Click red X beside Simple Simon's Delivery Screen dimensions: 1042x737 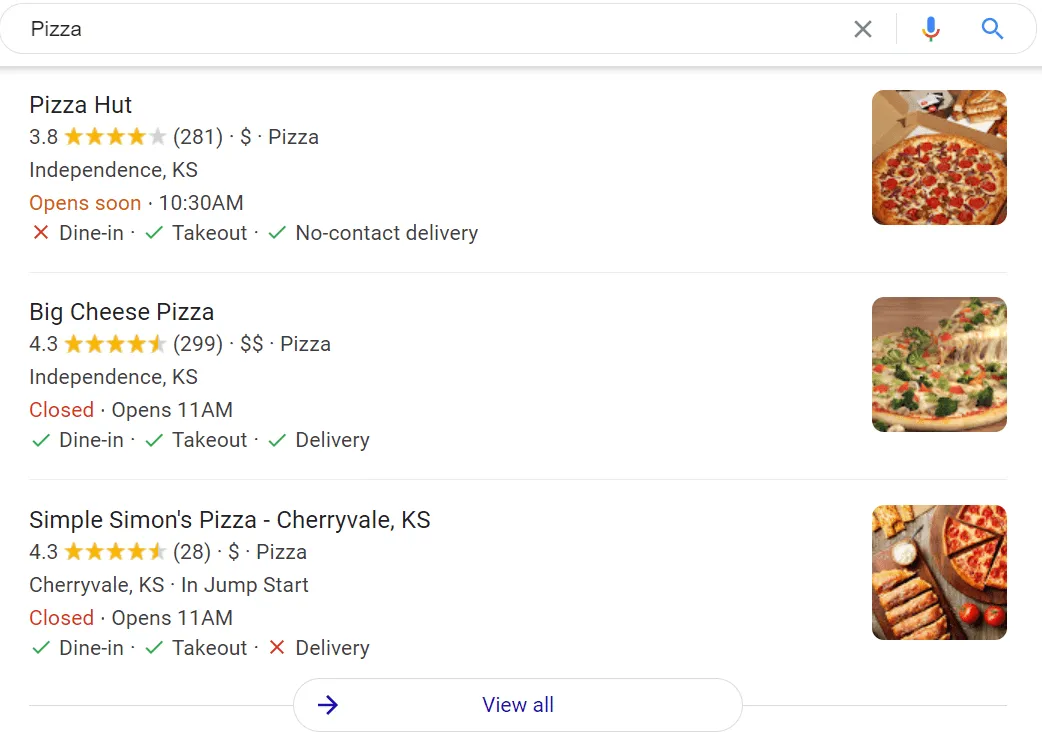point(277,648)
